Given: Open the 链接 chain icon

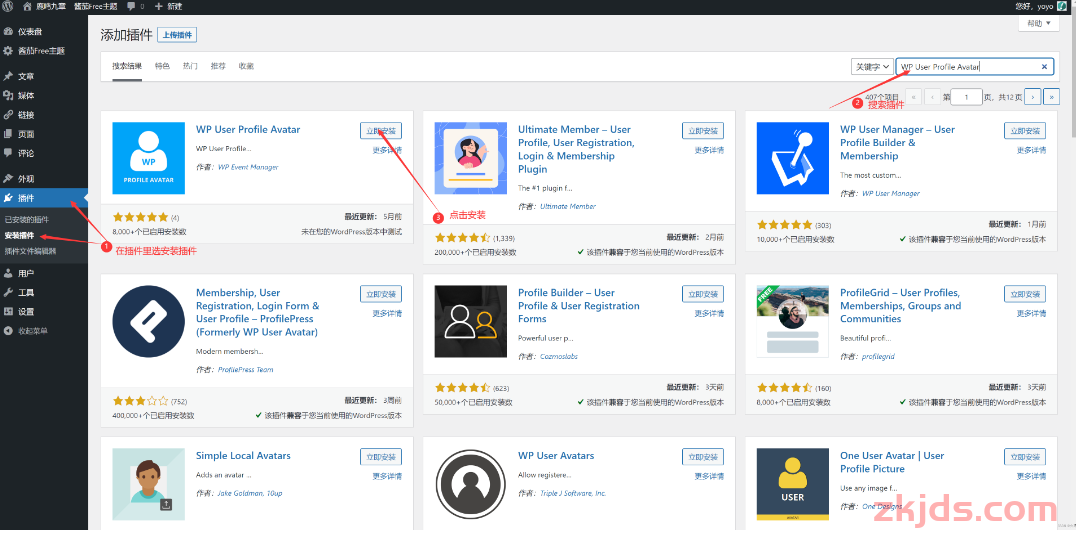Looking at the screenshot, I should pyautogui.click(x=8, y=115).
